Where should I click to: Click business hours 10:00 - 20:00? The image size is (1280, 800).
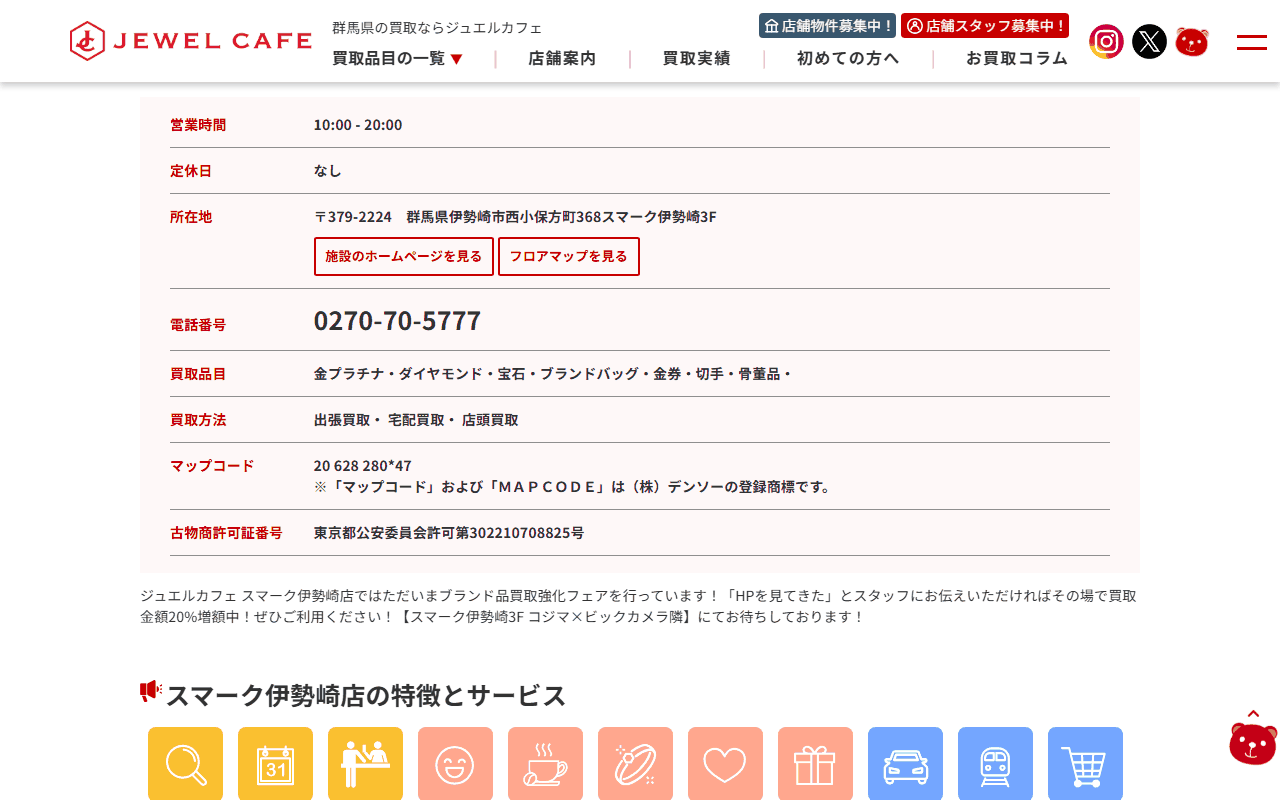pyautogui.click(x=358, y=125)
